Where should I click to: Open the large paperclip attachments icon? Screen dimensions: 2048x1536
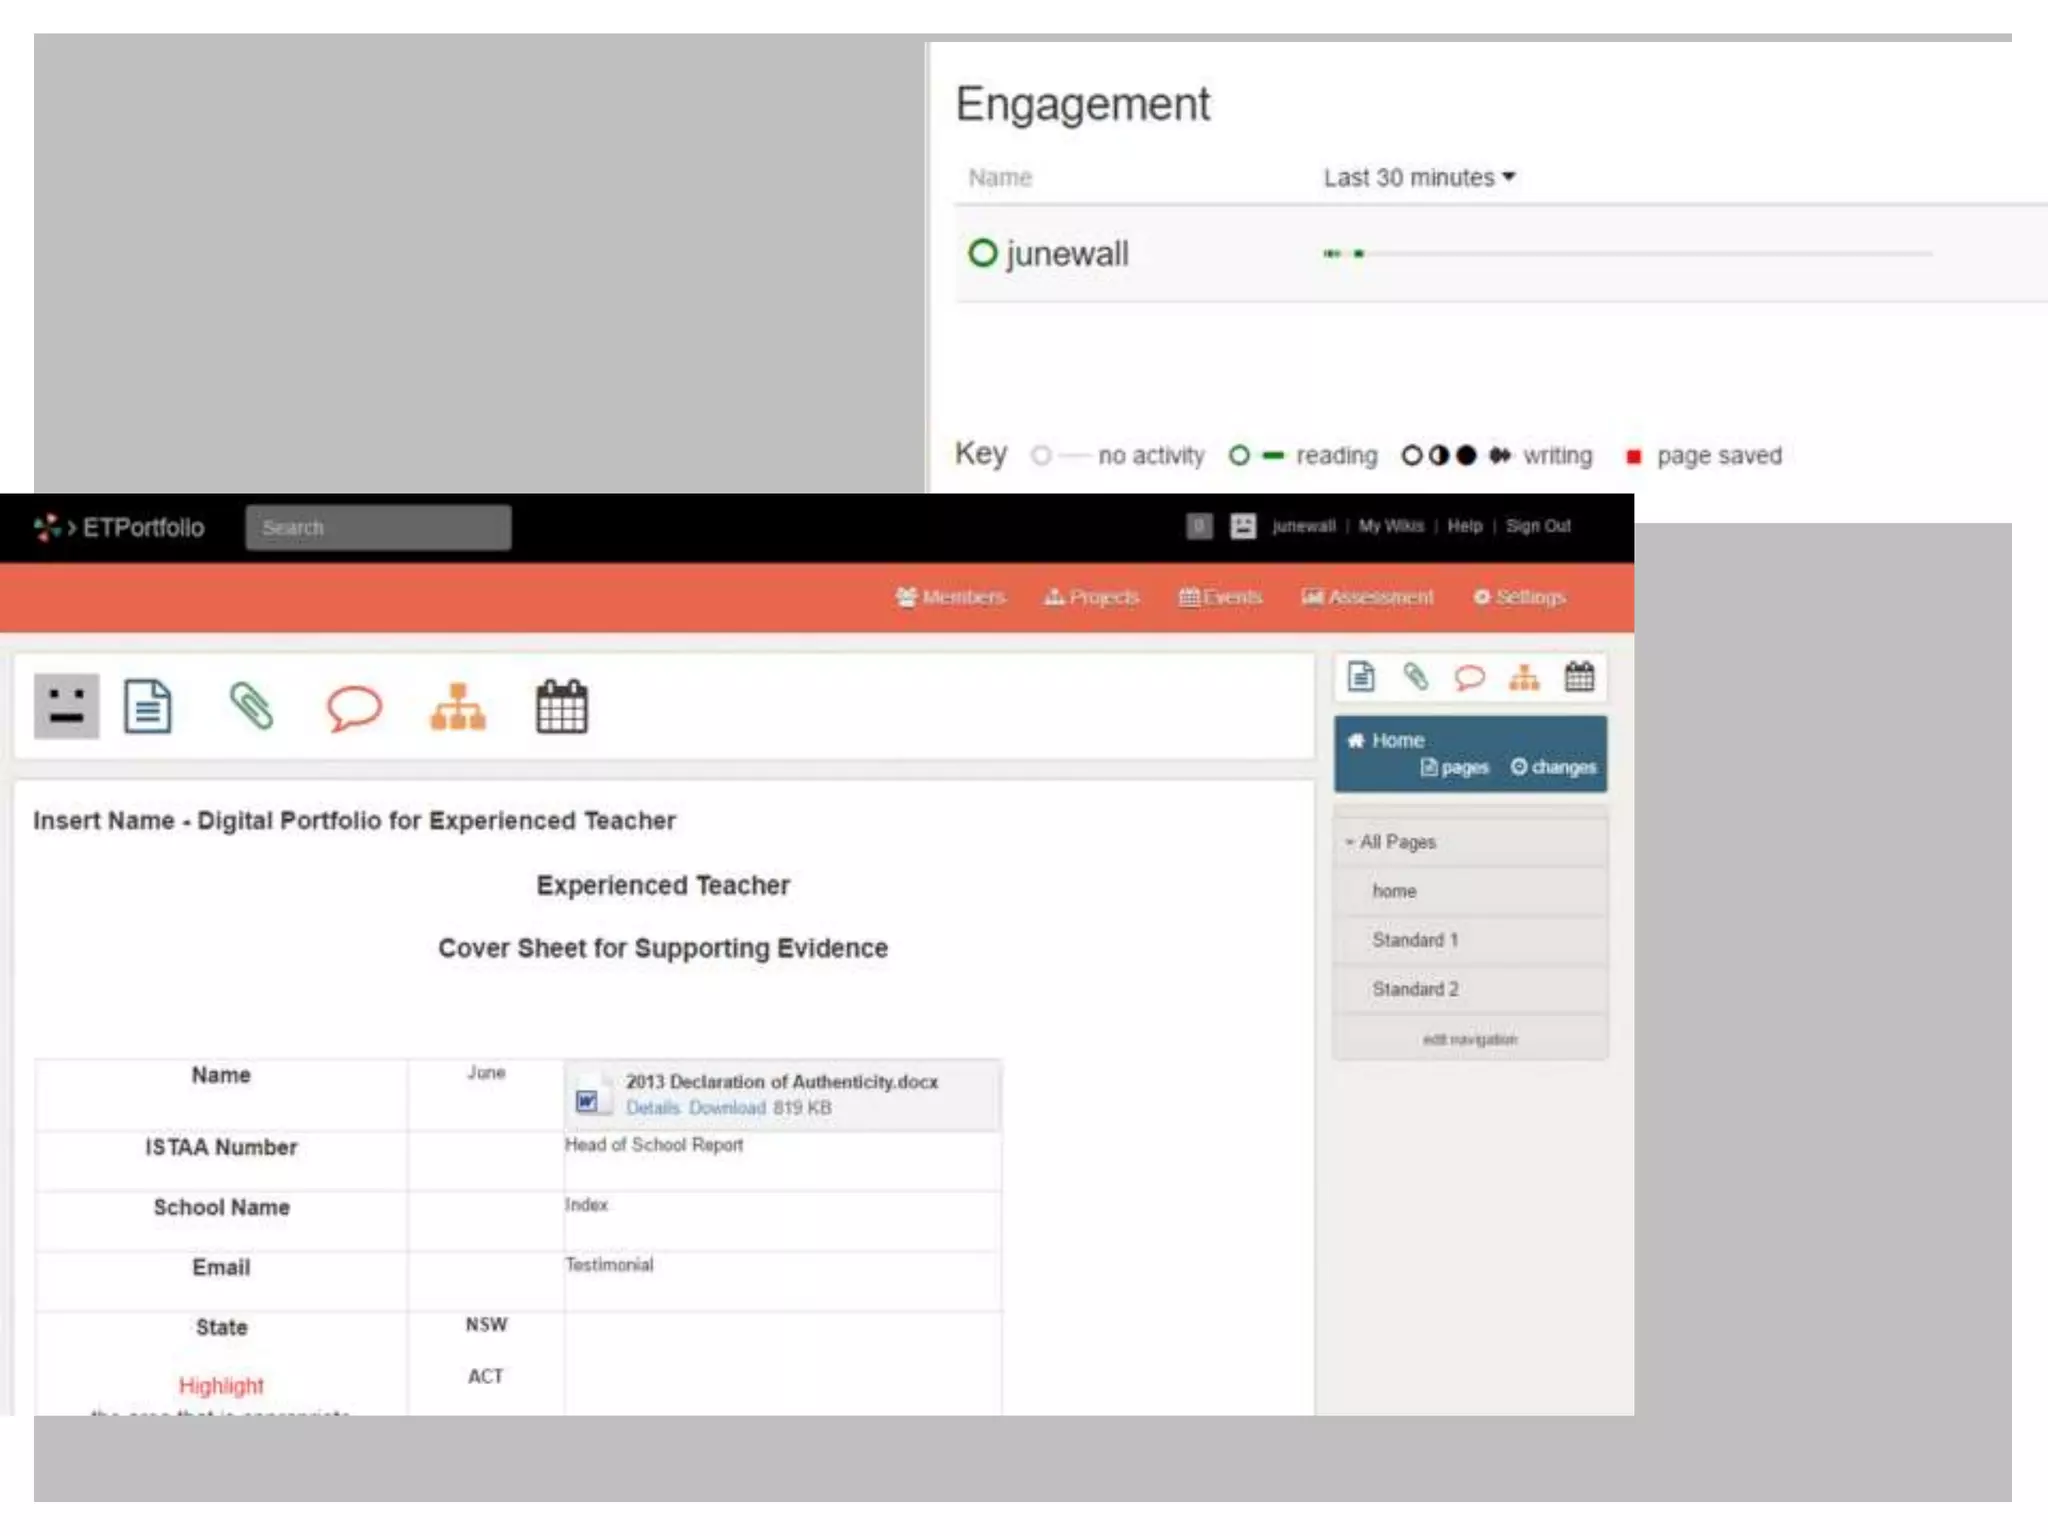click(x=251, y=706)
